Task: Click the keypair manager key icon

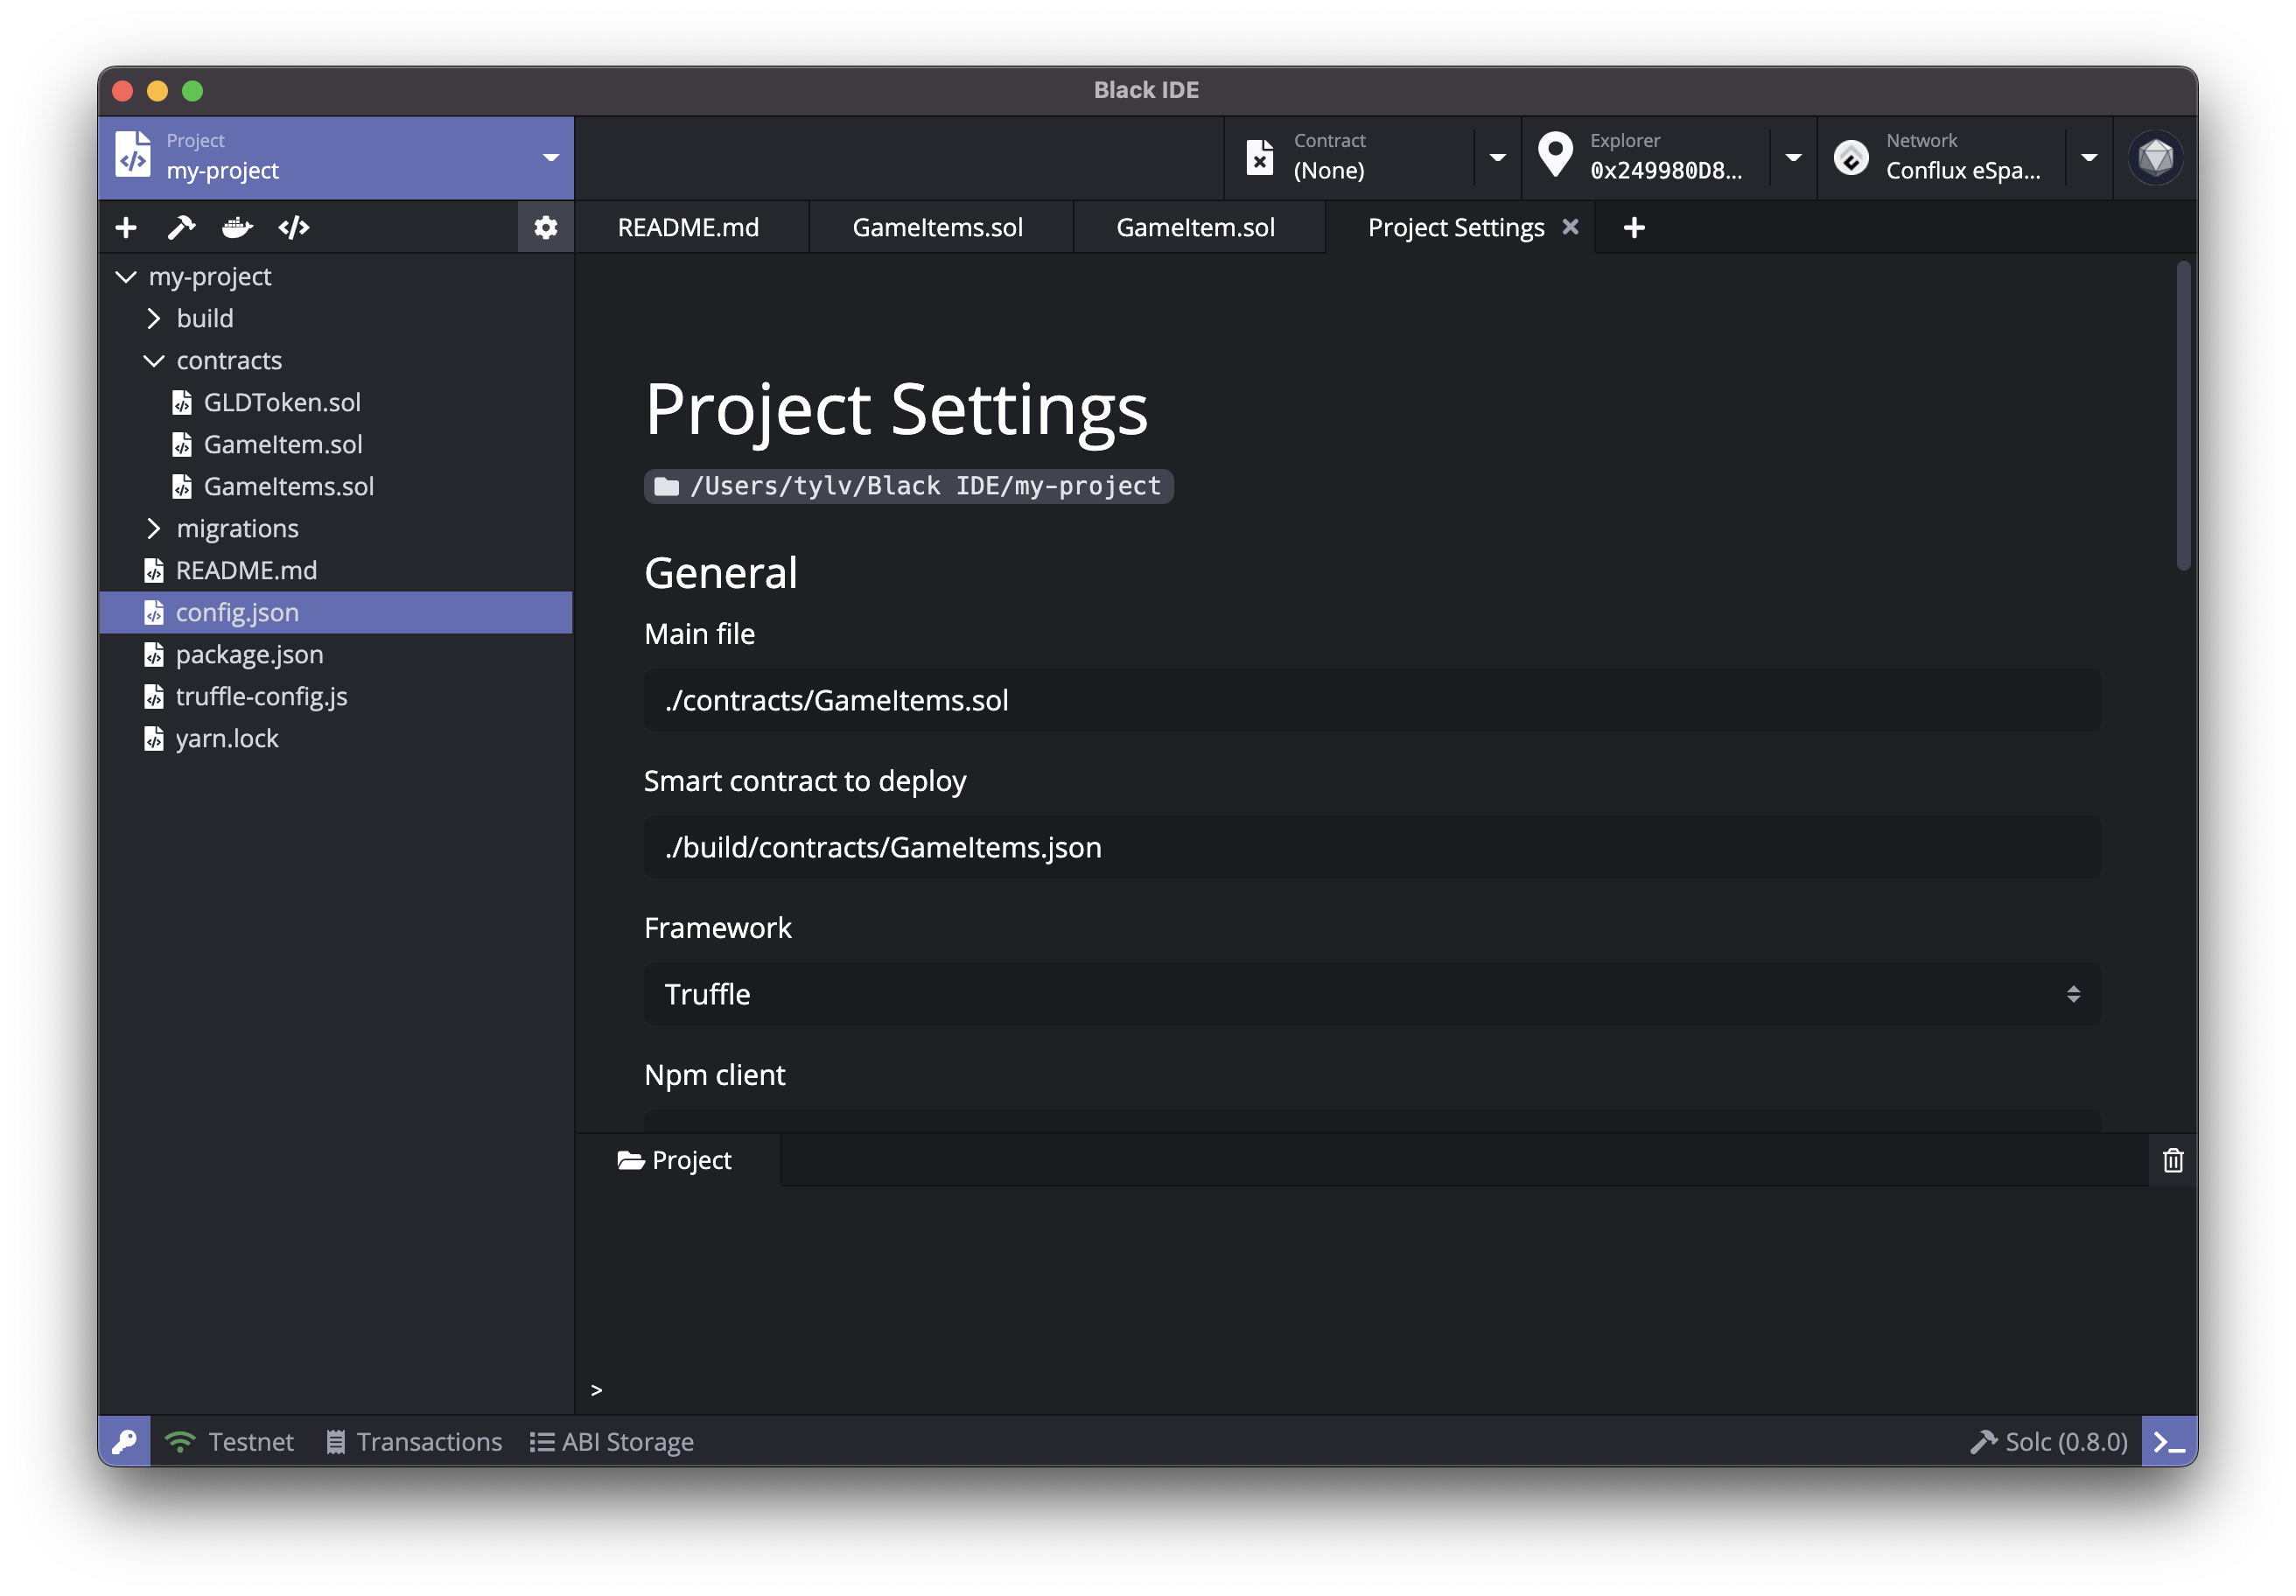Action: point(125,1441)
